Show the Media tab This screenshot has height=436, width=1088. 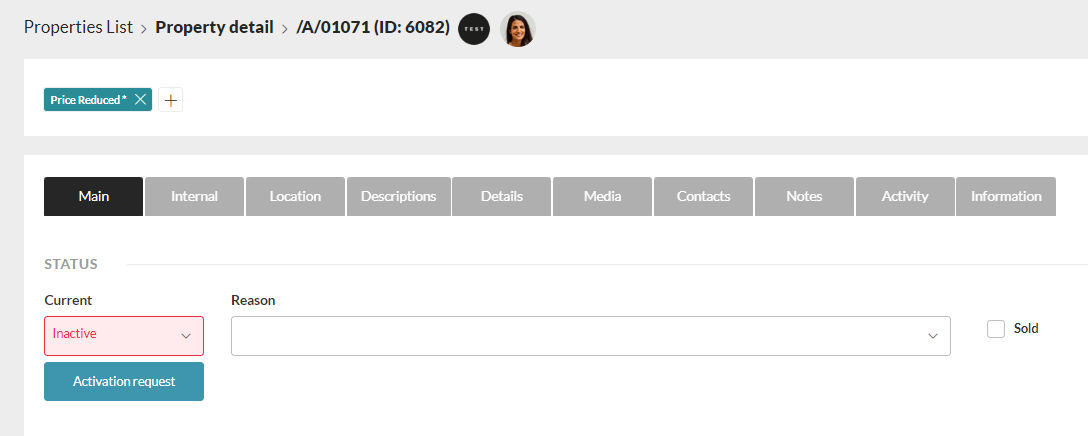coord(603,196)
